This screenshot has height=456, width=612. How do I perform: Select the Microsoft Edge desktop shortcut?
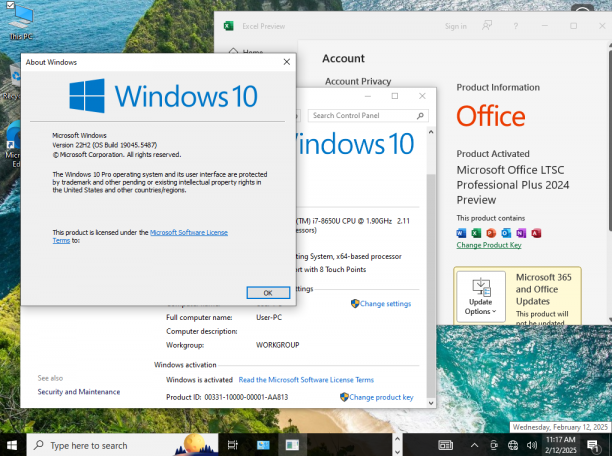point(12,144)
